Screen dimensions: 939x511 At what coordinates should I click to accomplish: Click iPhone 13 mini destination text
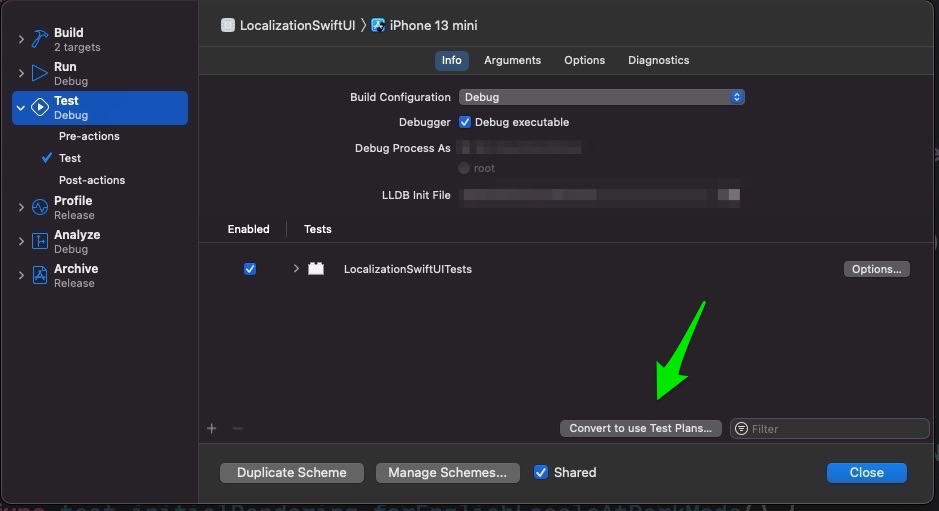pyautogui.click(x=434, y=25)
